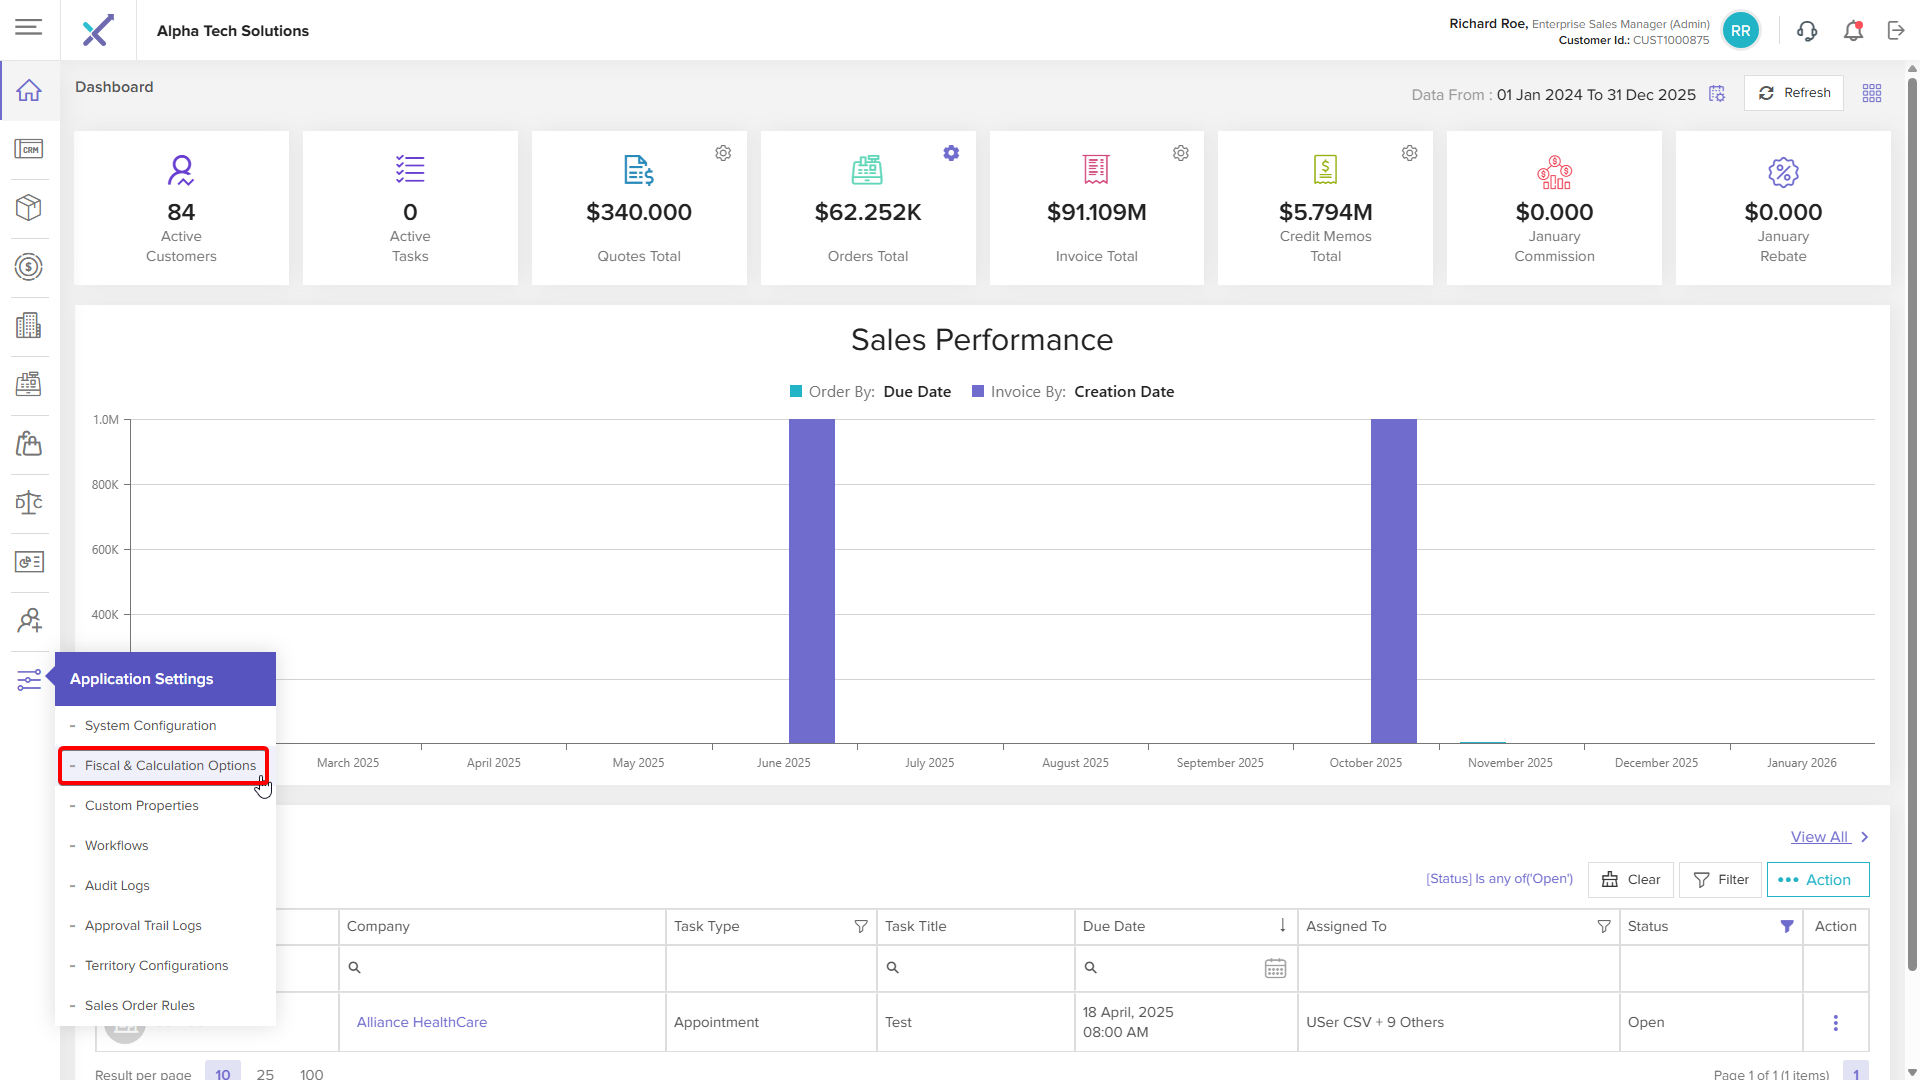The height and width of the screenshot is (1080, 1920).
Task: Open the support headset icon
Action: point(1806,31)
